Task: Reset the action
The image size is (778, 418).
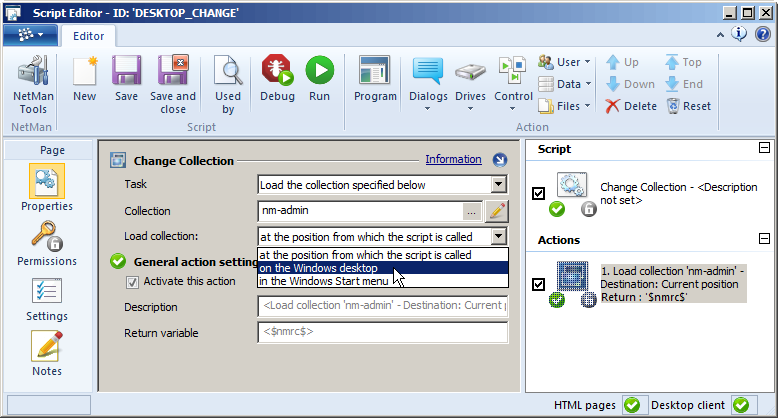Action: pos(689,106)
